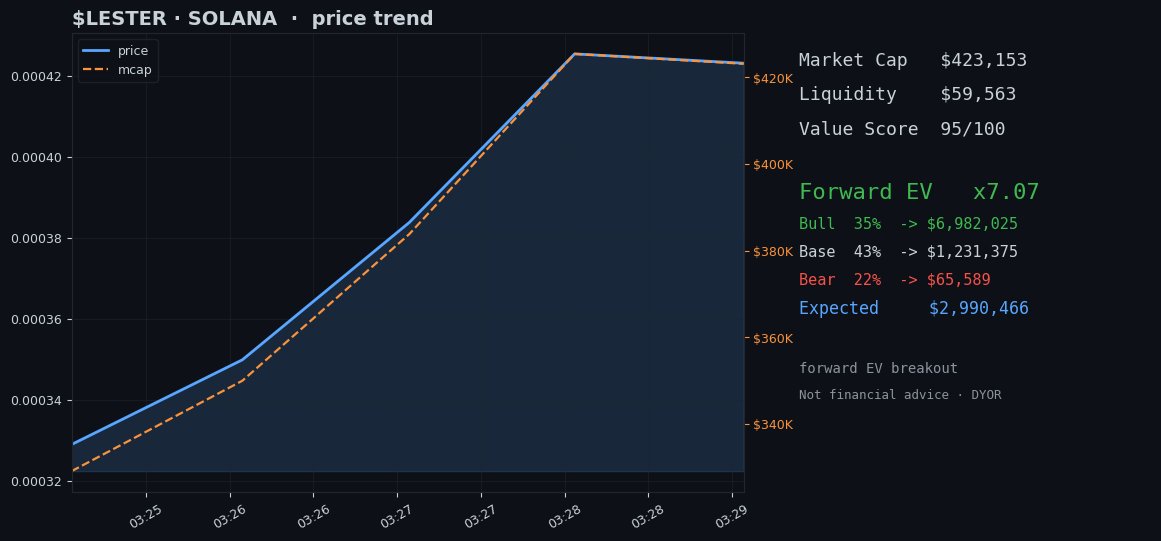Click the blue "Expected" label

point(839,308)
